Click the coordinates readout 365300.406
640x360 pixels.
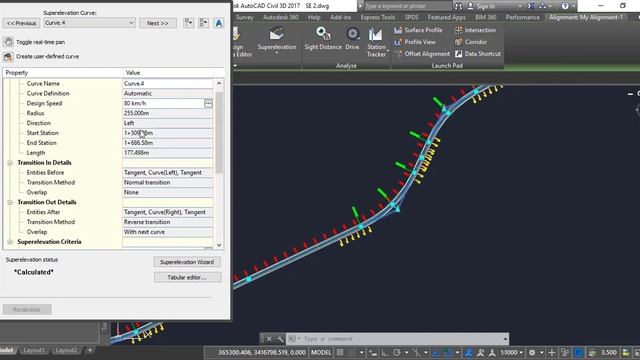(262, 352)
